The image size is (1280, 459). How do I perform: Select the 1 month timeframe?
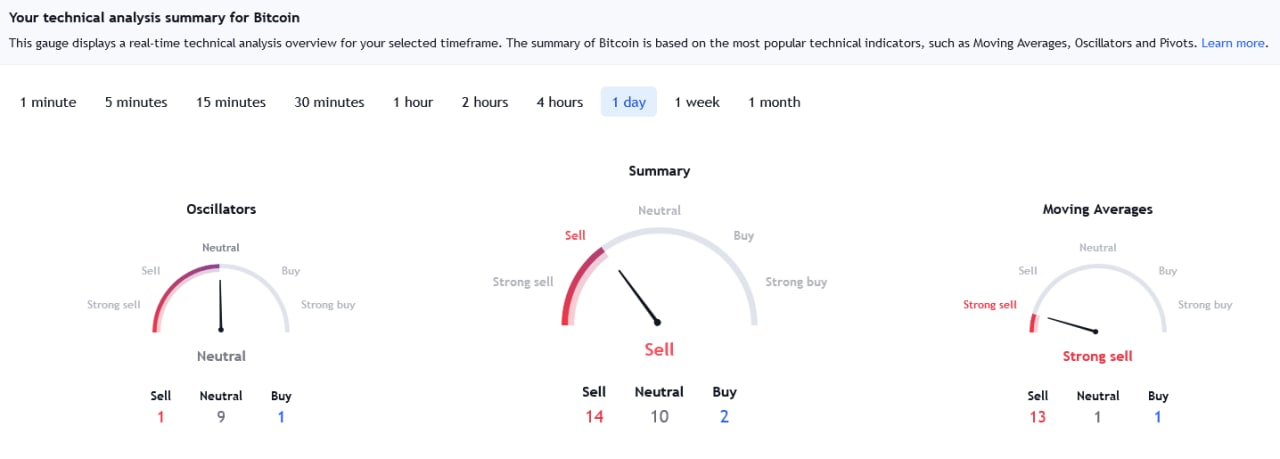pos(774,102)
